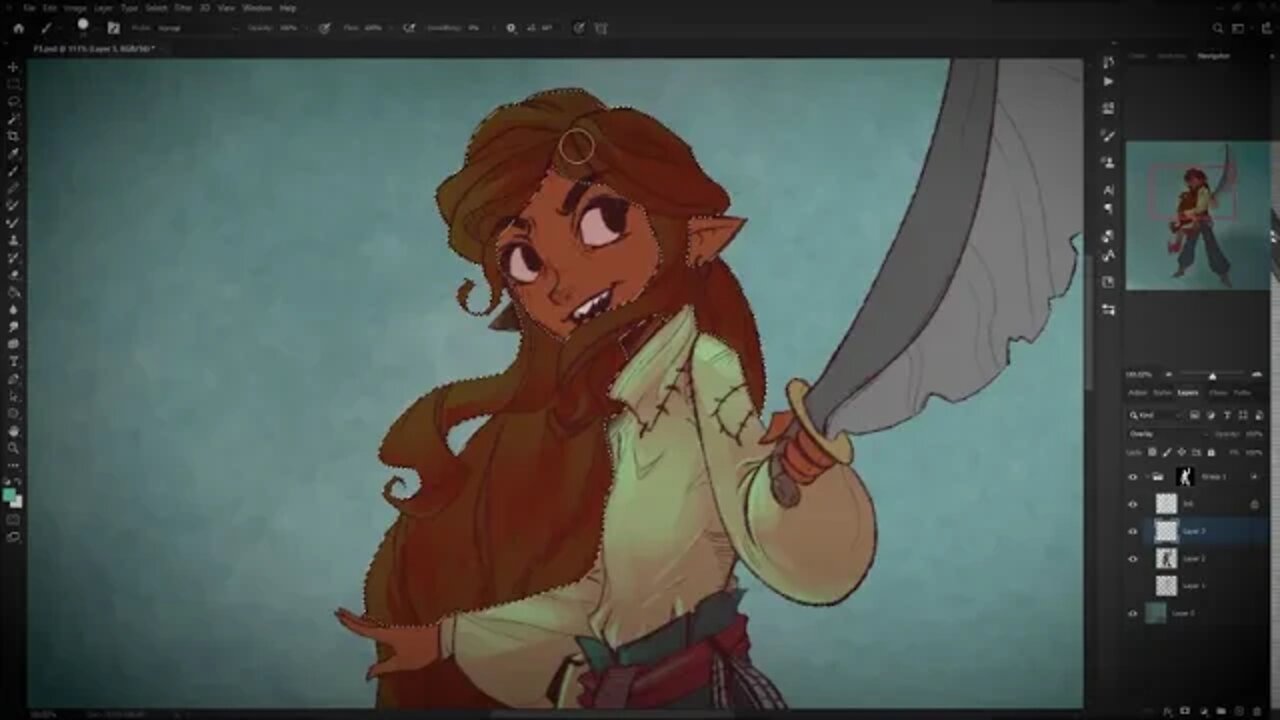The image size is (1280, 720).
Task: Open layer filter Kind dropdown
Action: tap(1155, 415)
